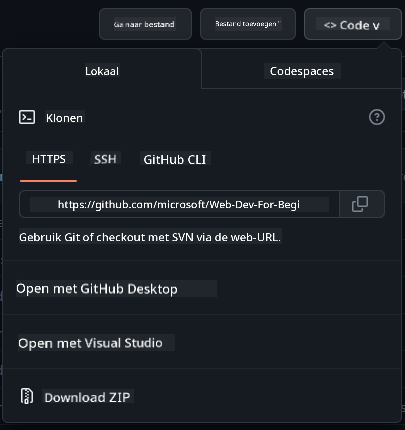405x430 pixels.
Task: Choose the GitHub CLI clone option
Action: coord(175,160)
